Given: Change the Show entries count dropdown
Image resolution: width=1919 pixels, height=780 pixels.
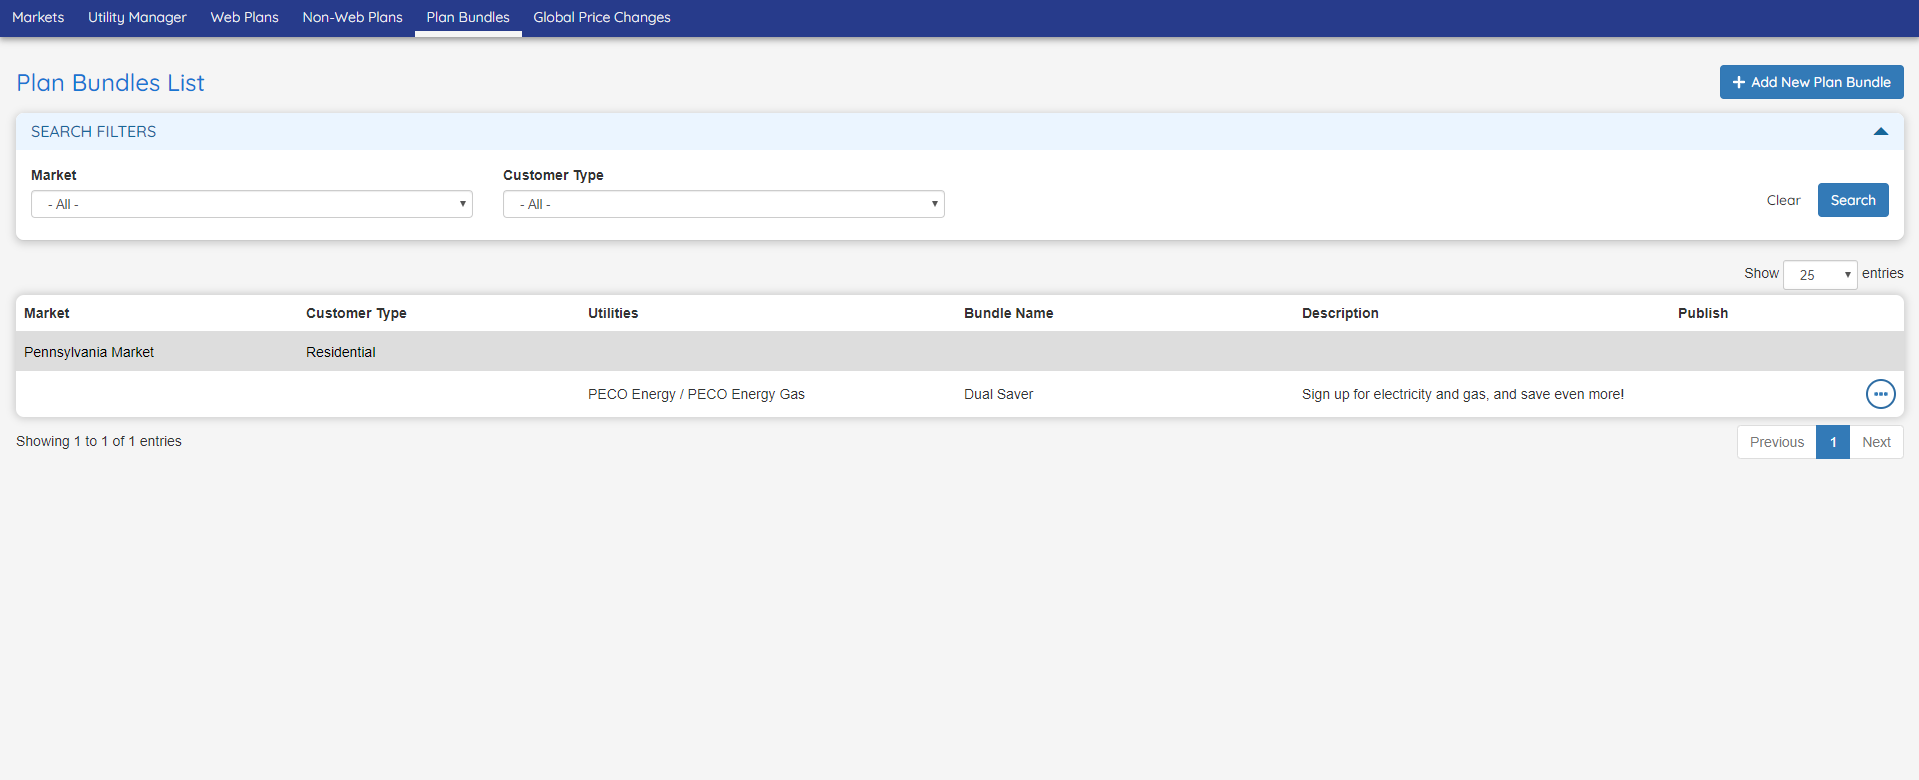Looking at the screenshot, I should coord(1820,275).
